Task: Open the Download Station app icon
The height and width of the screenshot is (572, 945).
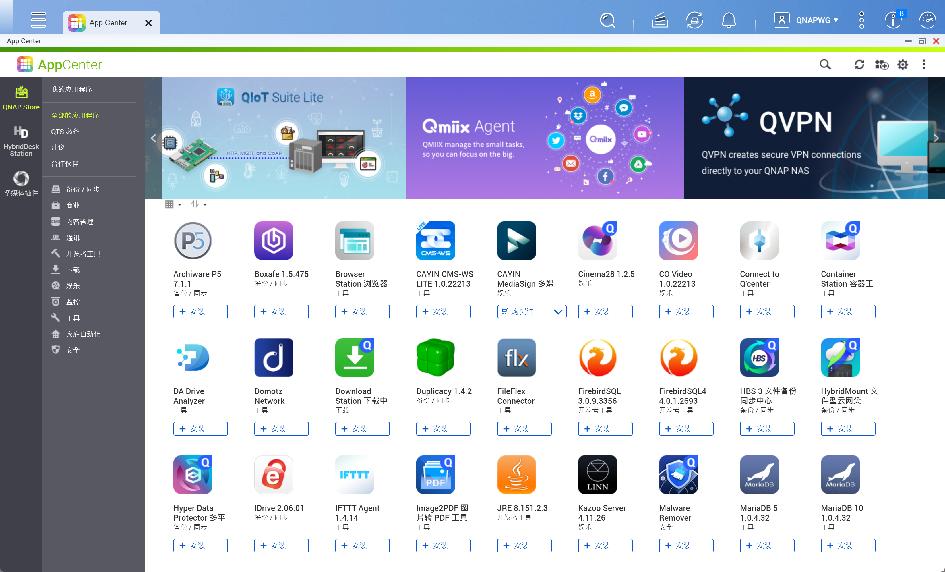Action: (x=354, y=357)
